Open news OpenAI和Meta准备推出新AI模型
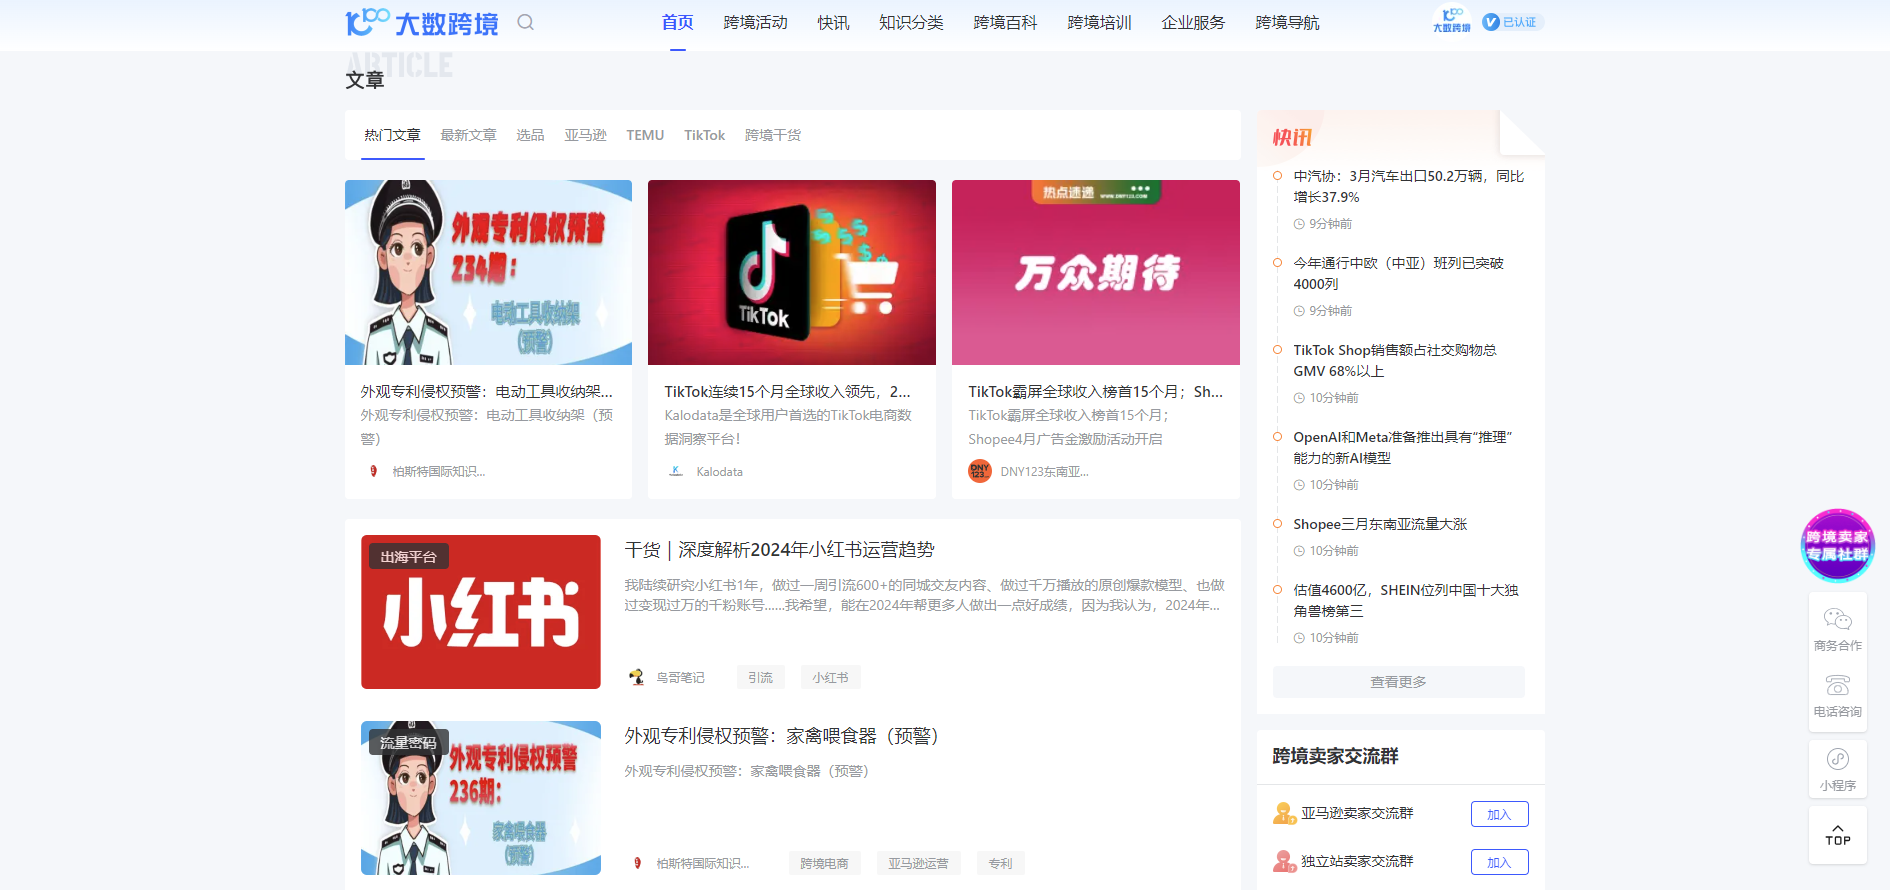This screenshot has width=1890, height=890. 1403,447
